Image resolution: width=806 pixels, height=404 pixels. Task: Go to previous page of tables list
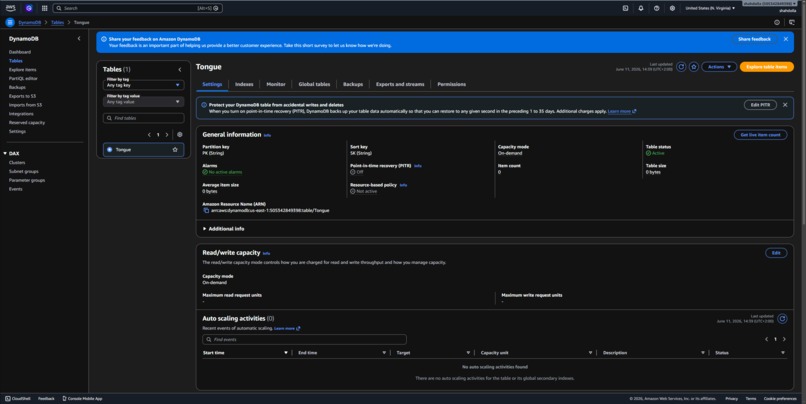149,135
